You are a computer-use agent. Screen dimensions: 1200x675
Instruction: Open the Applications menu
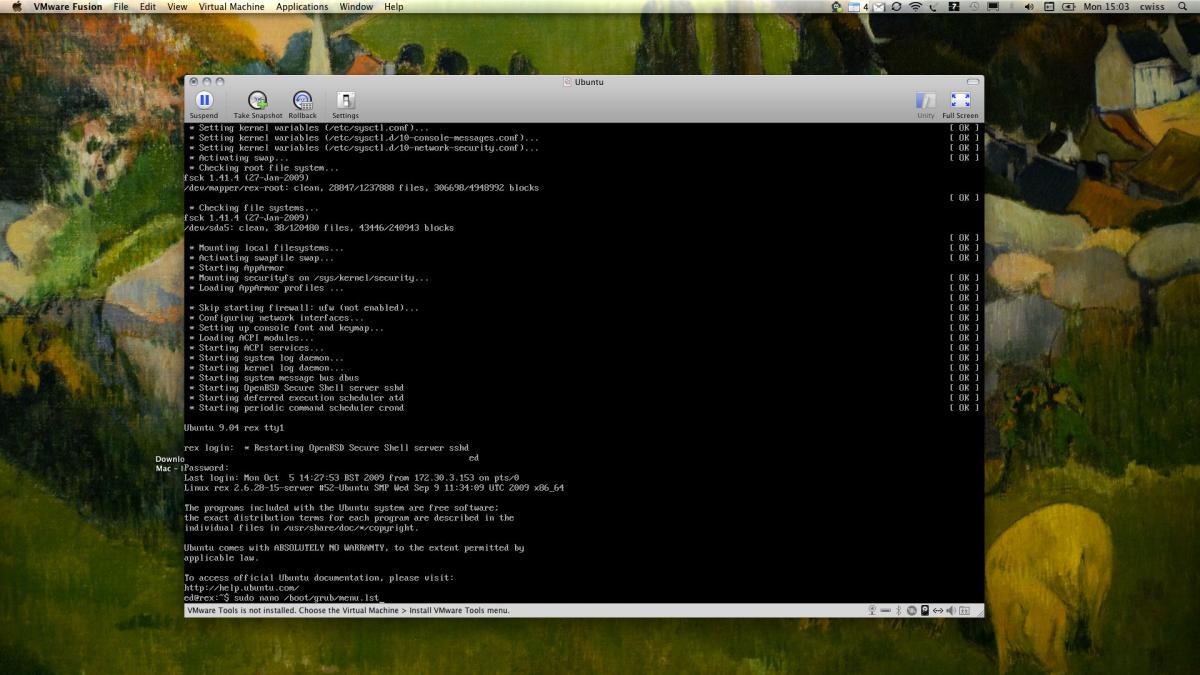tap(302, 7)
